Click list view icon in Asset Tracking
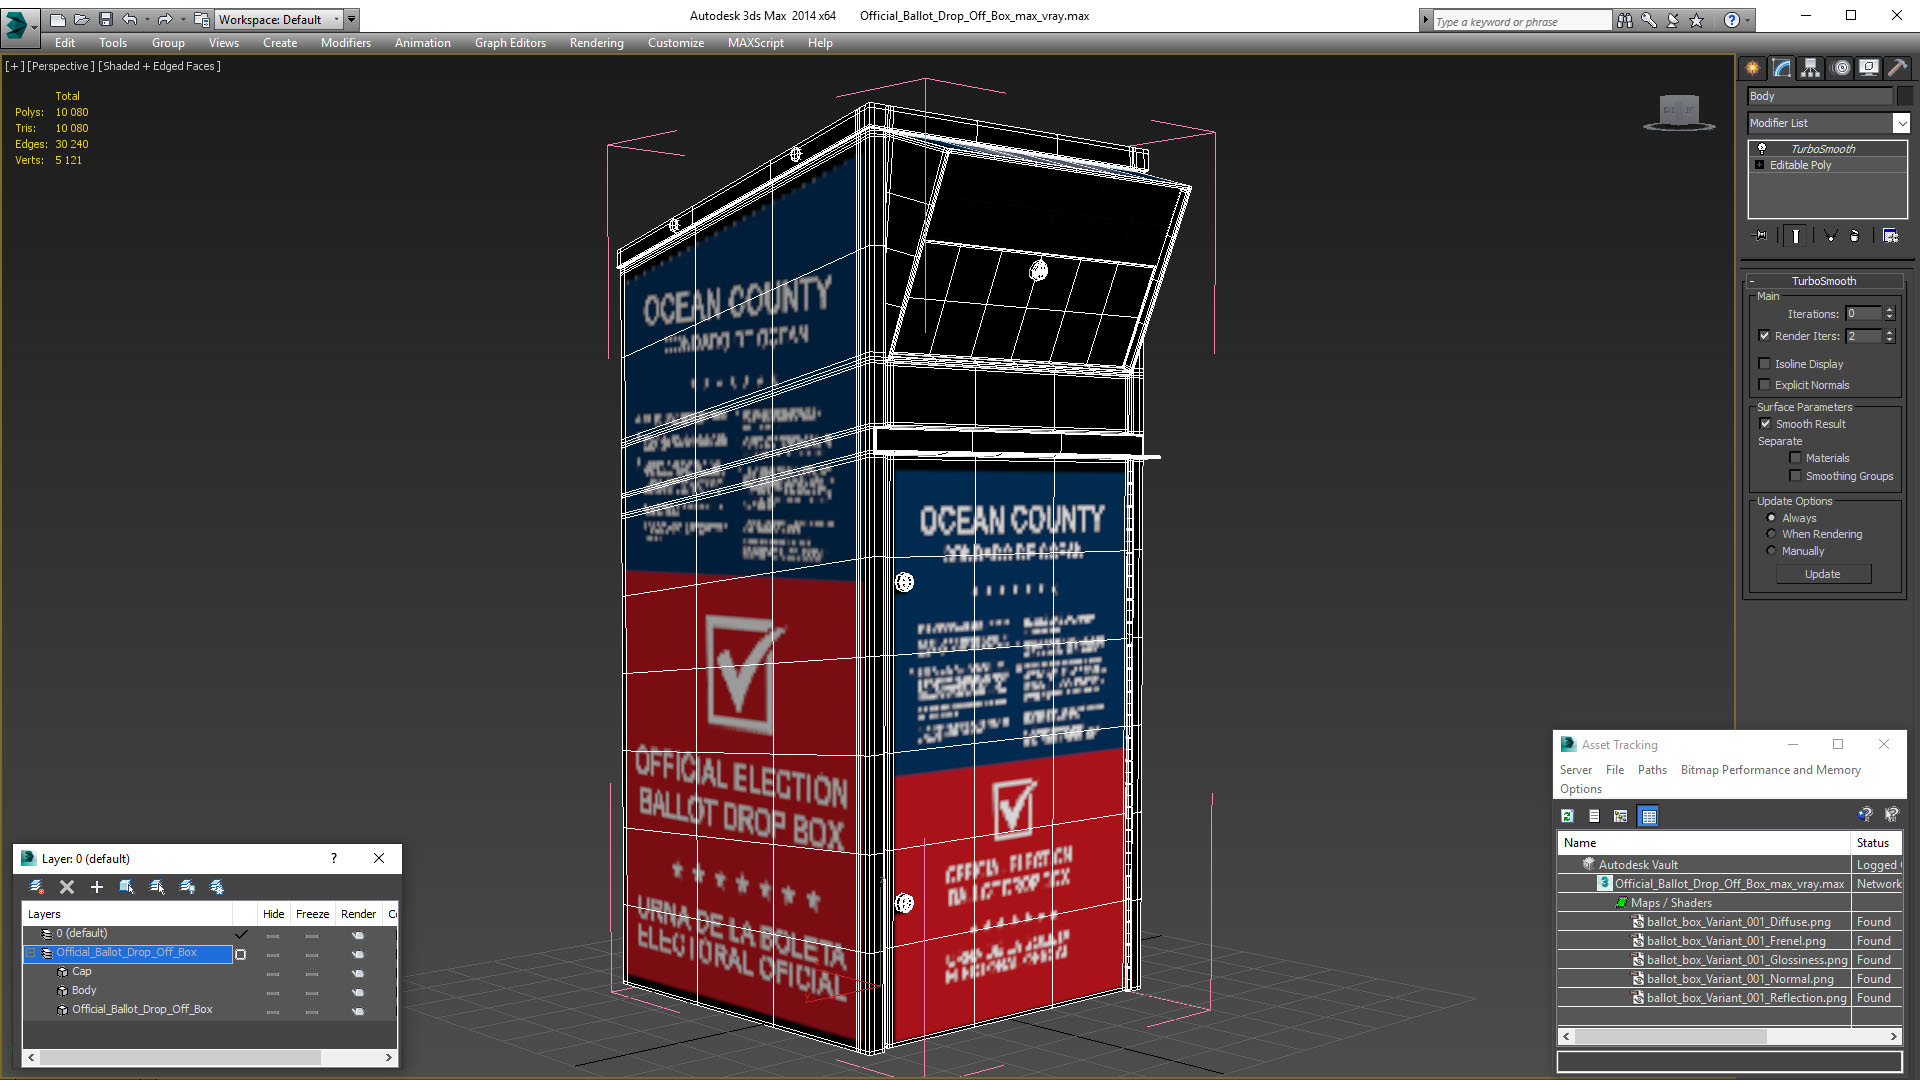 (1594, 816)
